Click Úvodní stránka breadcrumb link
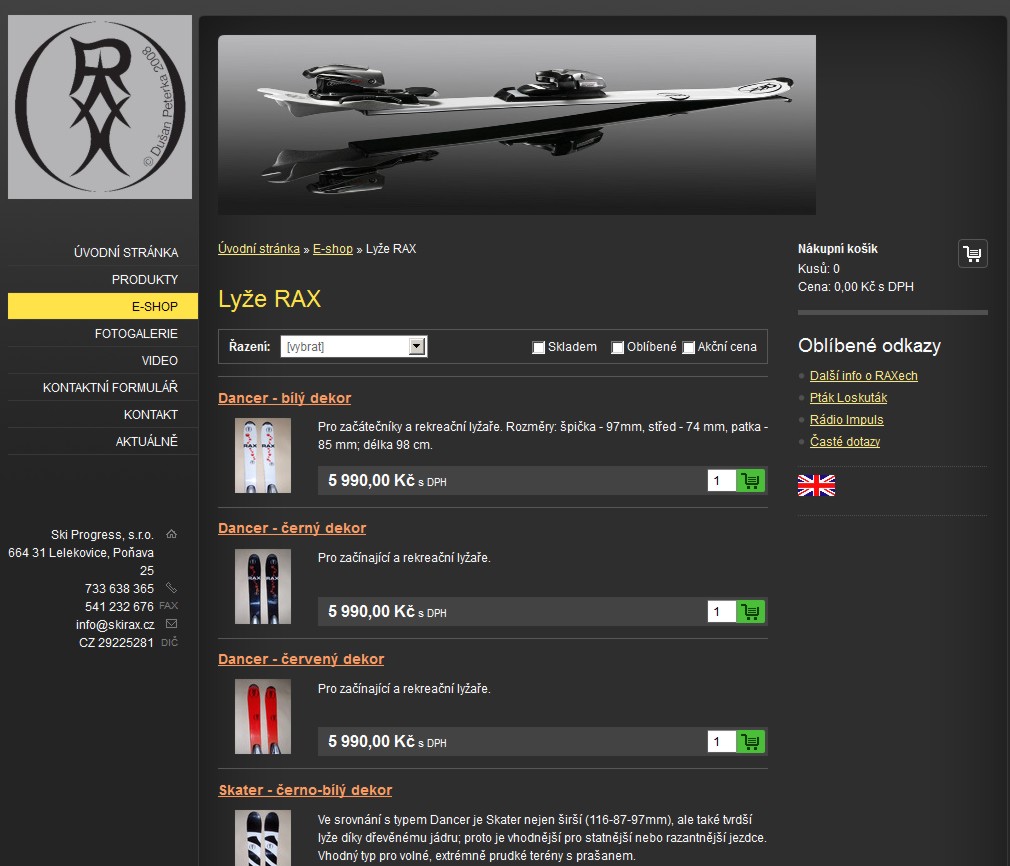The width and height of the screenshot is (1010, 866). point(259,249)
